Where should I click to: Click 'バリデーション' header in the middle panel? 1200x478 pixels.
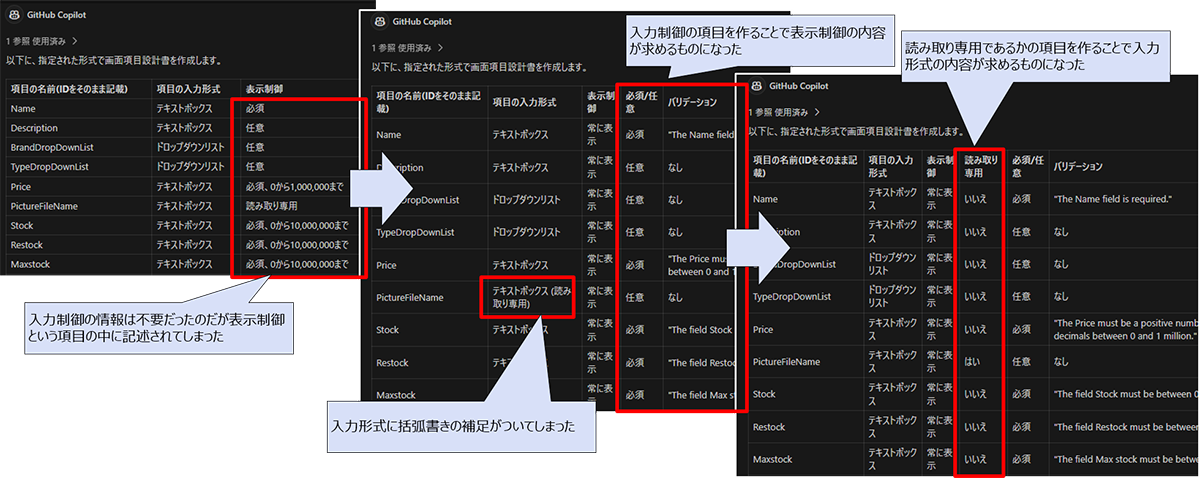coord(692,101)
